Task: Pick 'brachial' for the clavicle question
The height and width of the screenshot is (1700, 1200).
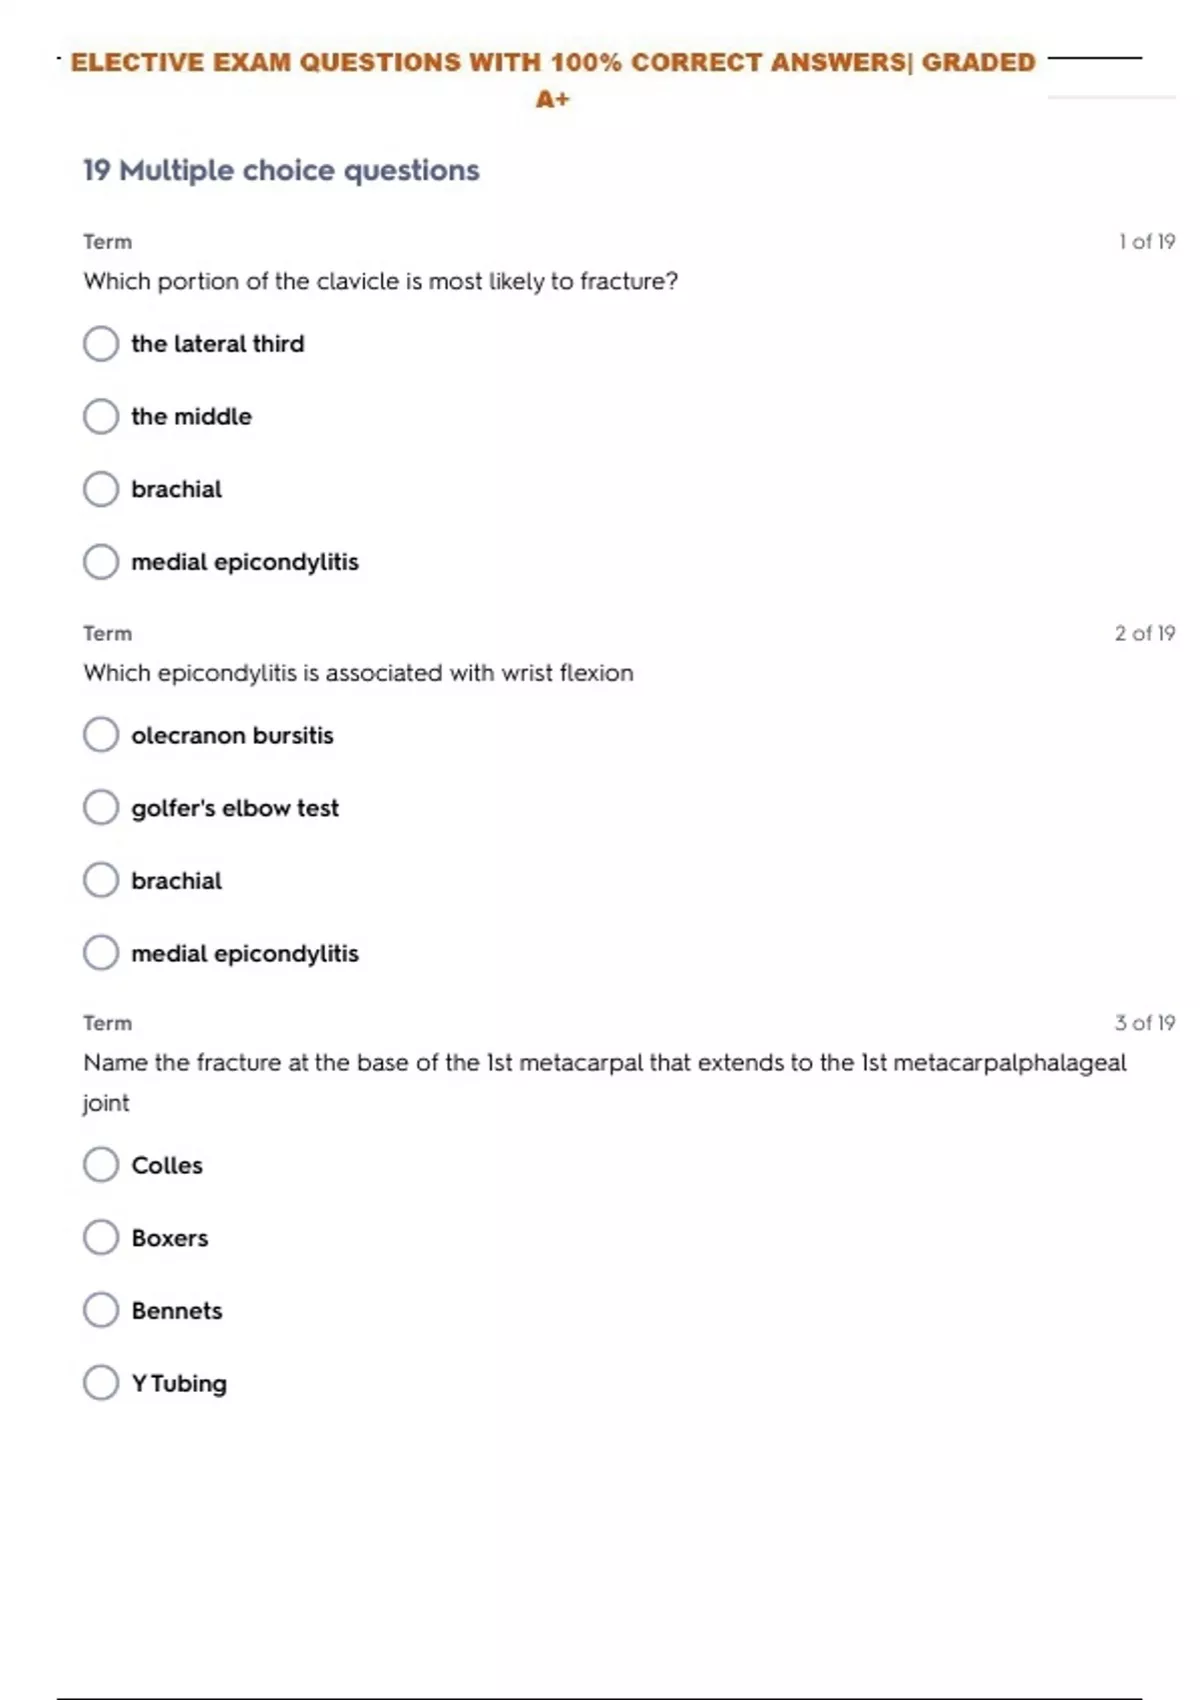Action: coord(101,489)
